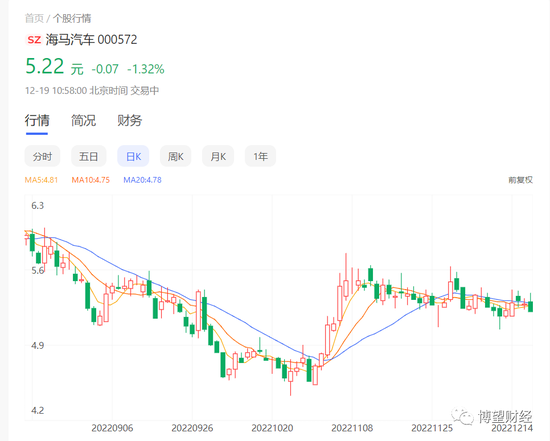Click the red SZ market badge icon
550x441 pixels.
pos(34,40)
